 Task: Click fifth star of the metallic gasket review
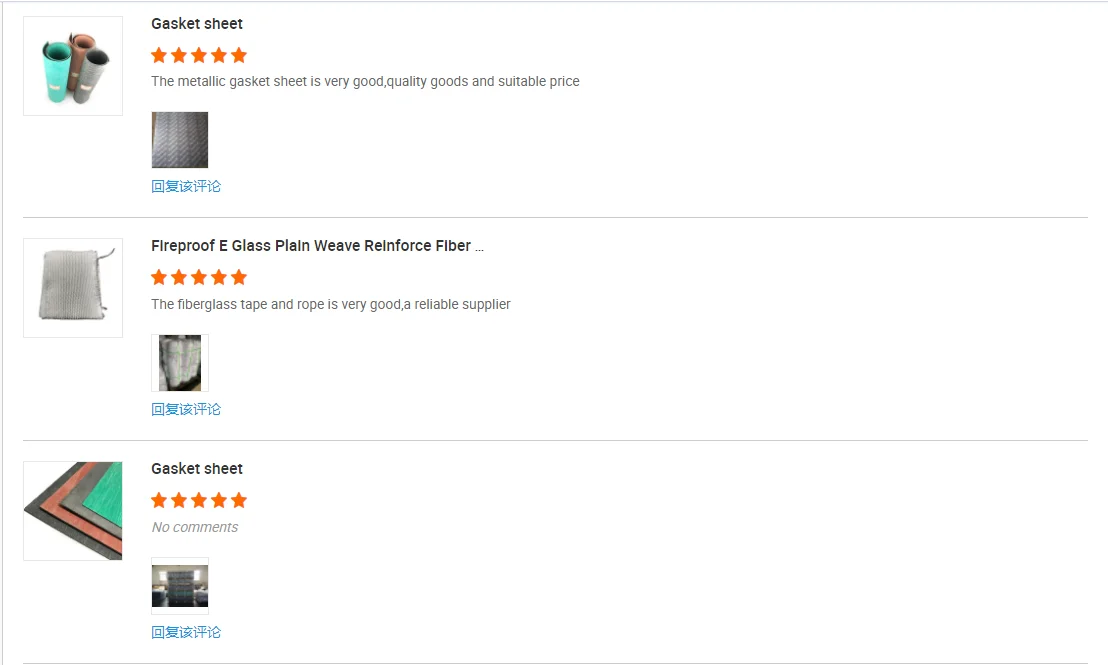238,55
